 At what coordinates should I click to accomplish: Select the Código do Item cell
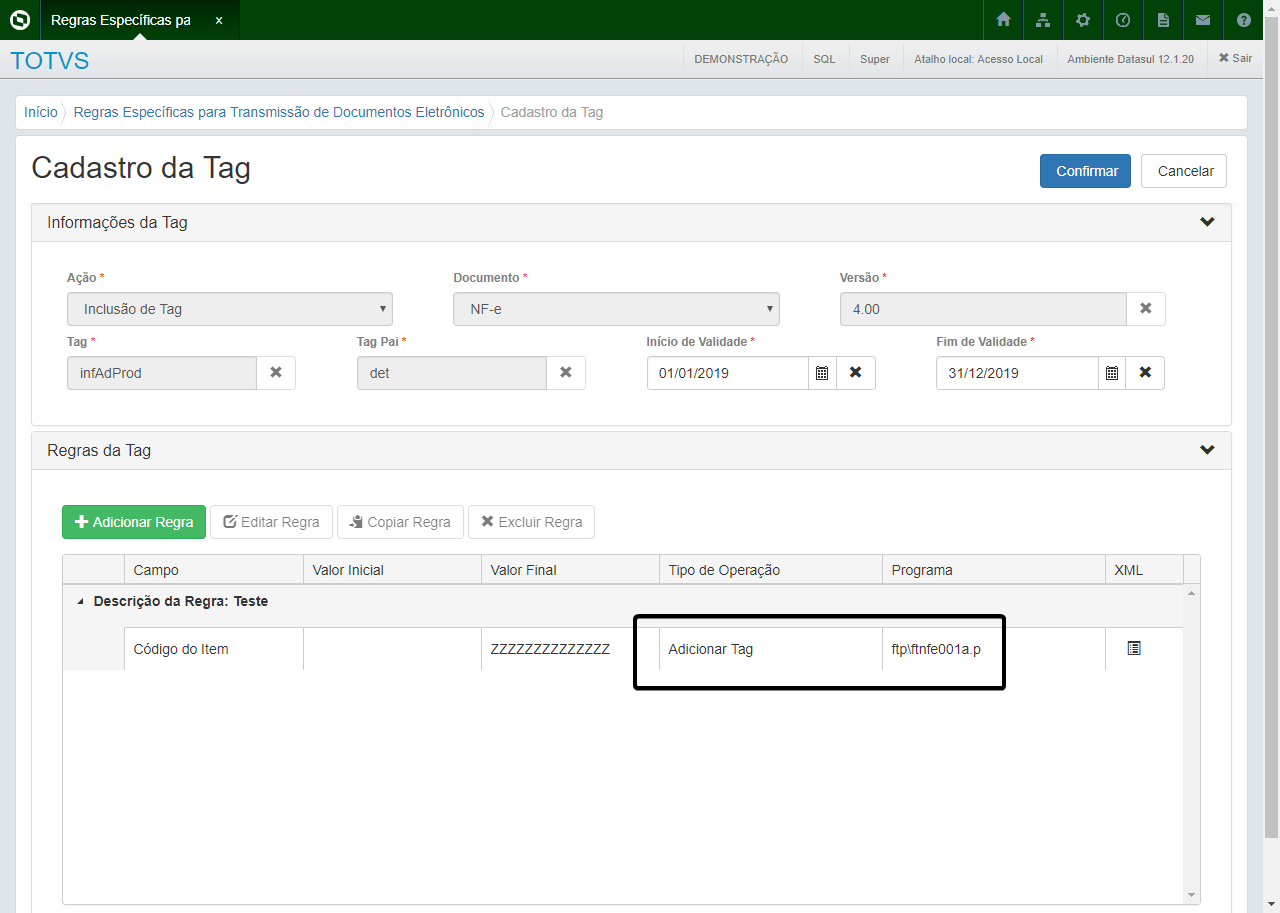click(x=213, y=649)
